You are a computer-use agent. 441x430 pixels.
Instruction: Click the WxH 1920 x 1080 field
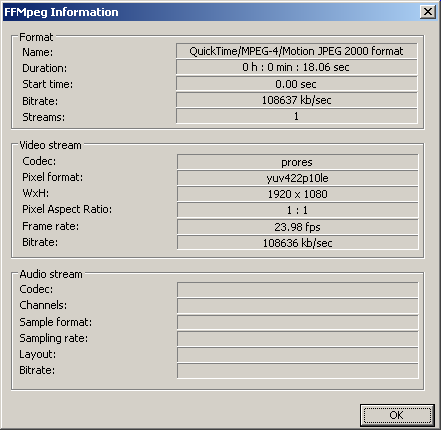pyautogui.click(x=297, y=194)
